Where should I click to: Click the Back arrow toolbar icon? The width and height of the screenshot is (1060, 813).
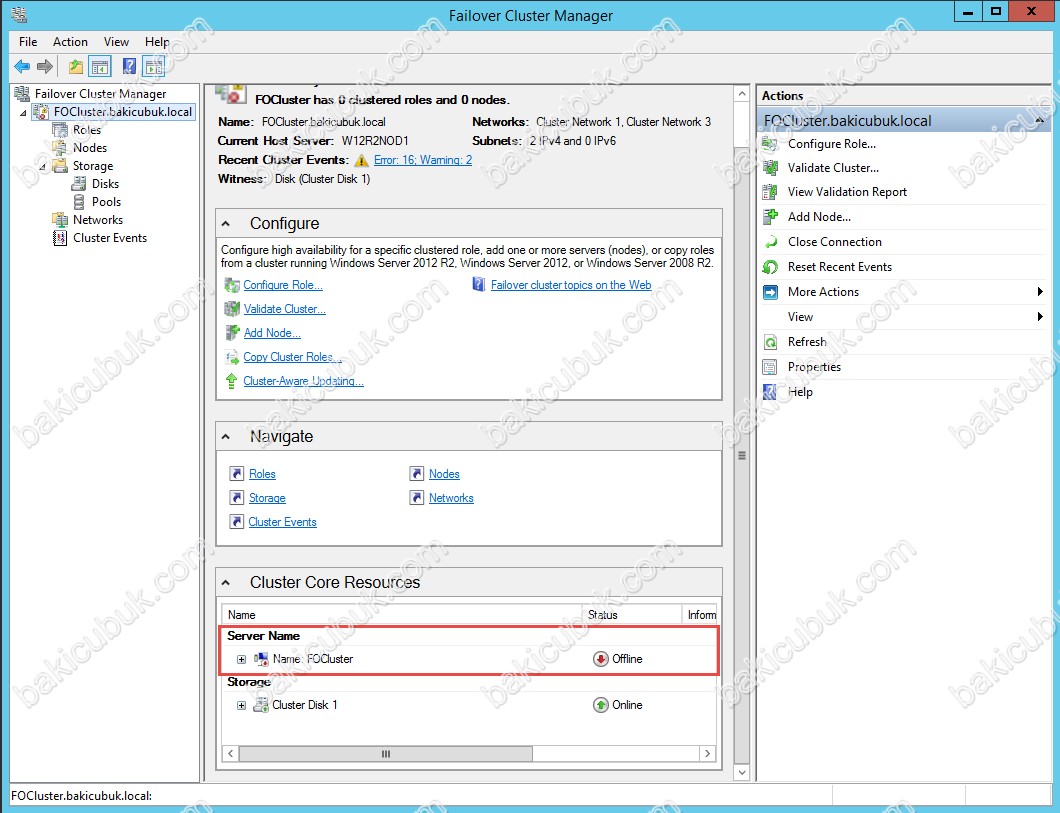pyautogui.click(x=22, y=66)
